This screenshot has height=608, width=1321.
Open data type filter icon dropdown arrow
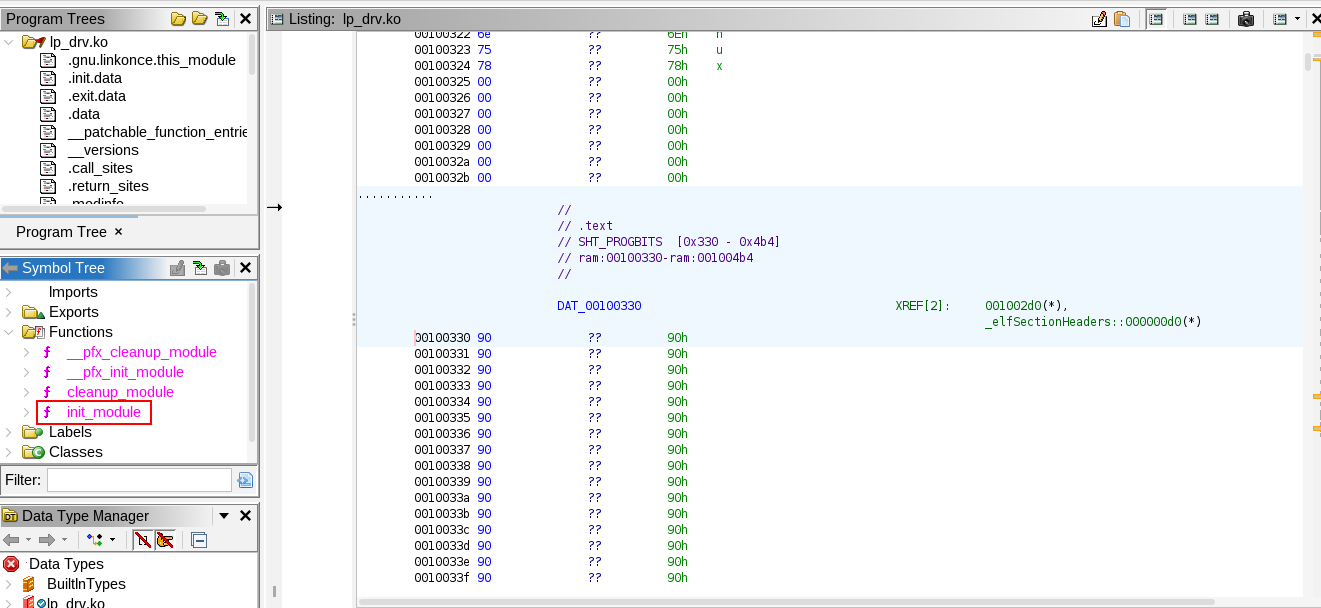[x=111, y=540]
